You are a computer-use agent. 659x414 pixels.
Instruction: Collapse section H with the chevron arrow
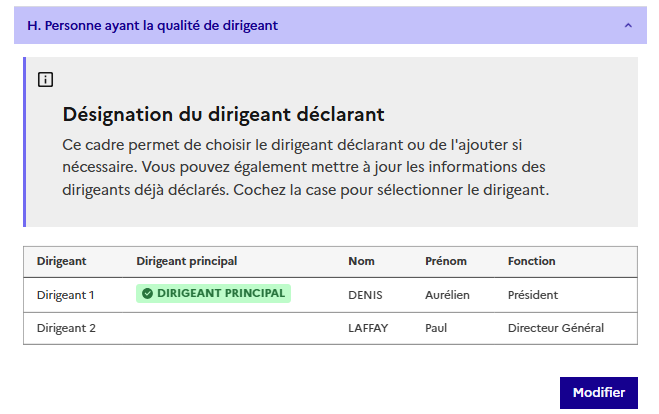(628, 25)
